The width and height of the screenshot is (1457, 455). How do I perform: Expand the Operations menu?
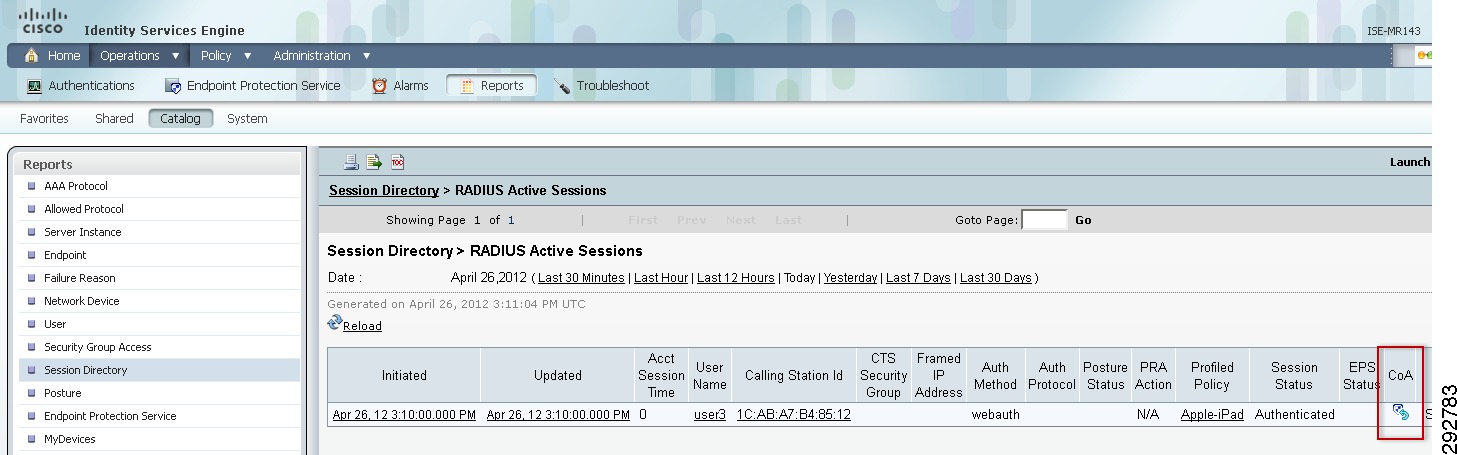click(x=139, y=56)
